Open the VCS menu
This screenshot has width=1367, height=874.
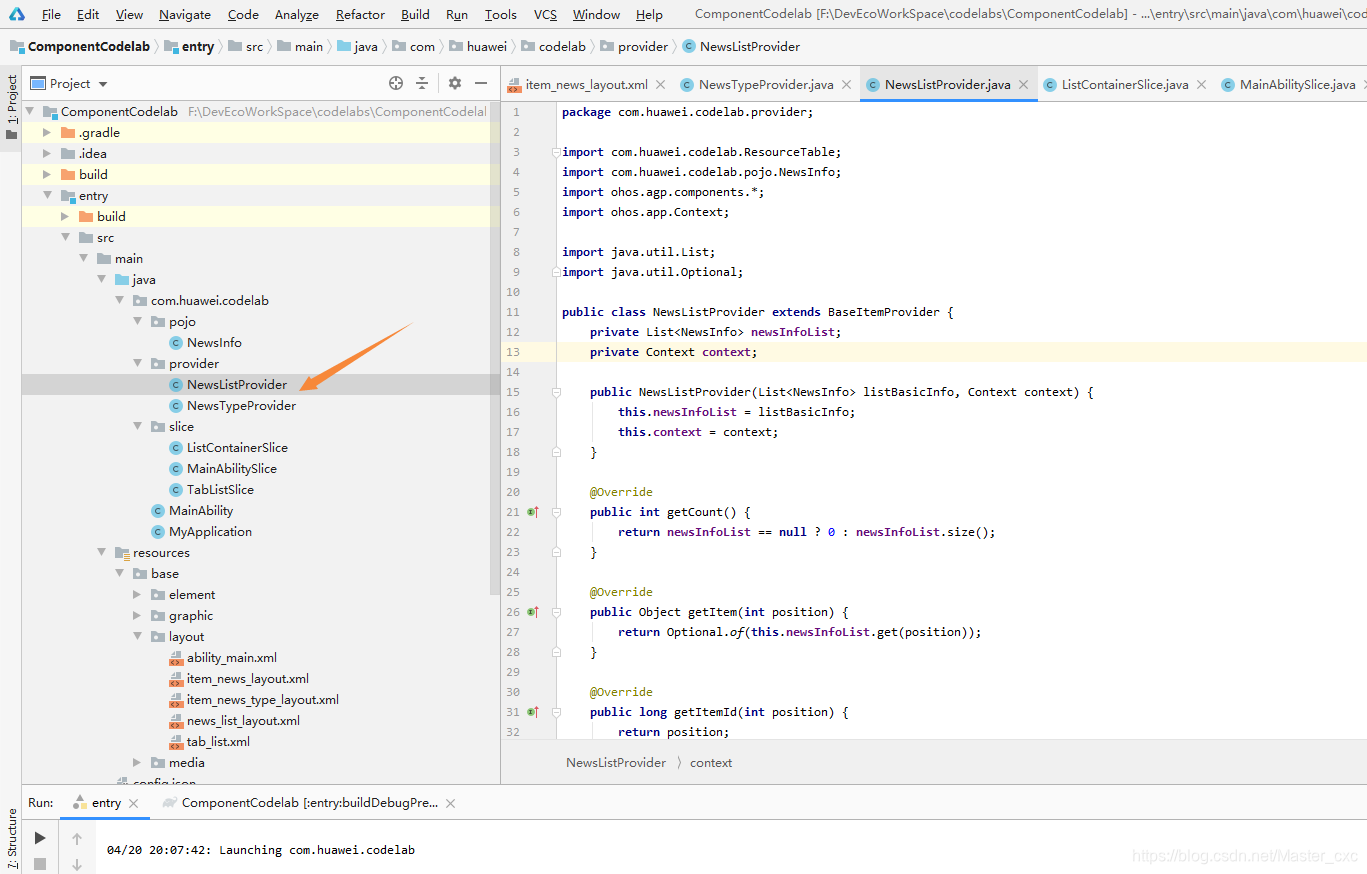[x=545, y=14]
